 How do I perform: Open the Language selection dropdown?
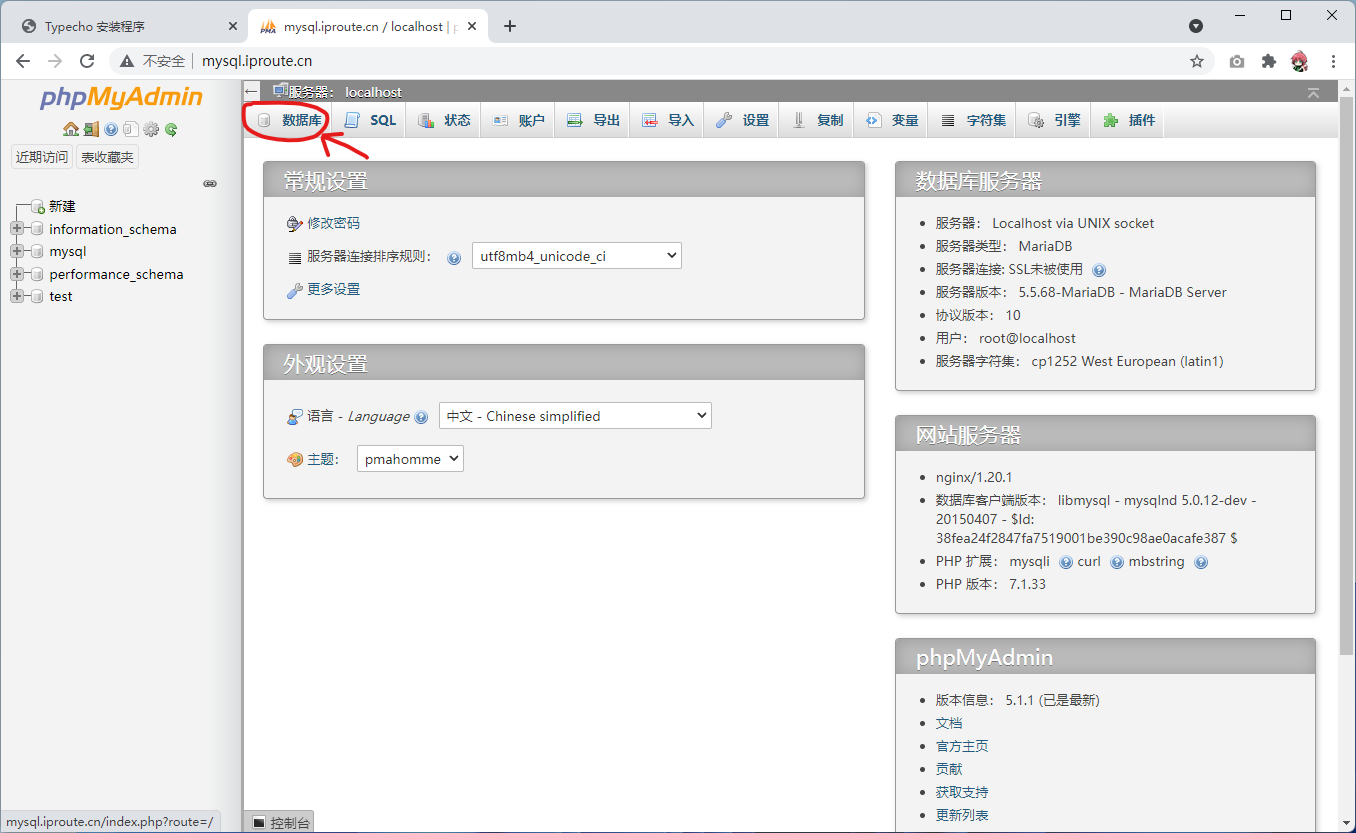575,416
